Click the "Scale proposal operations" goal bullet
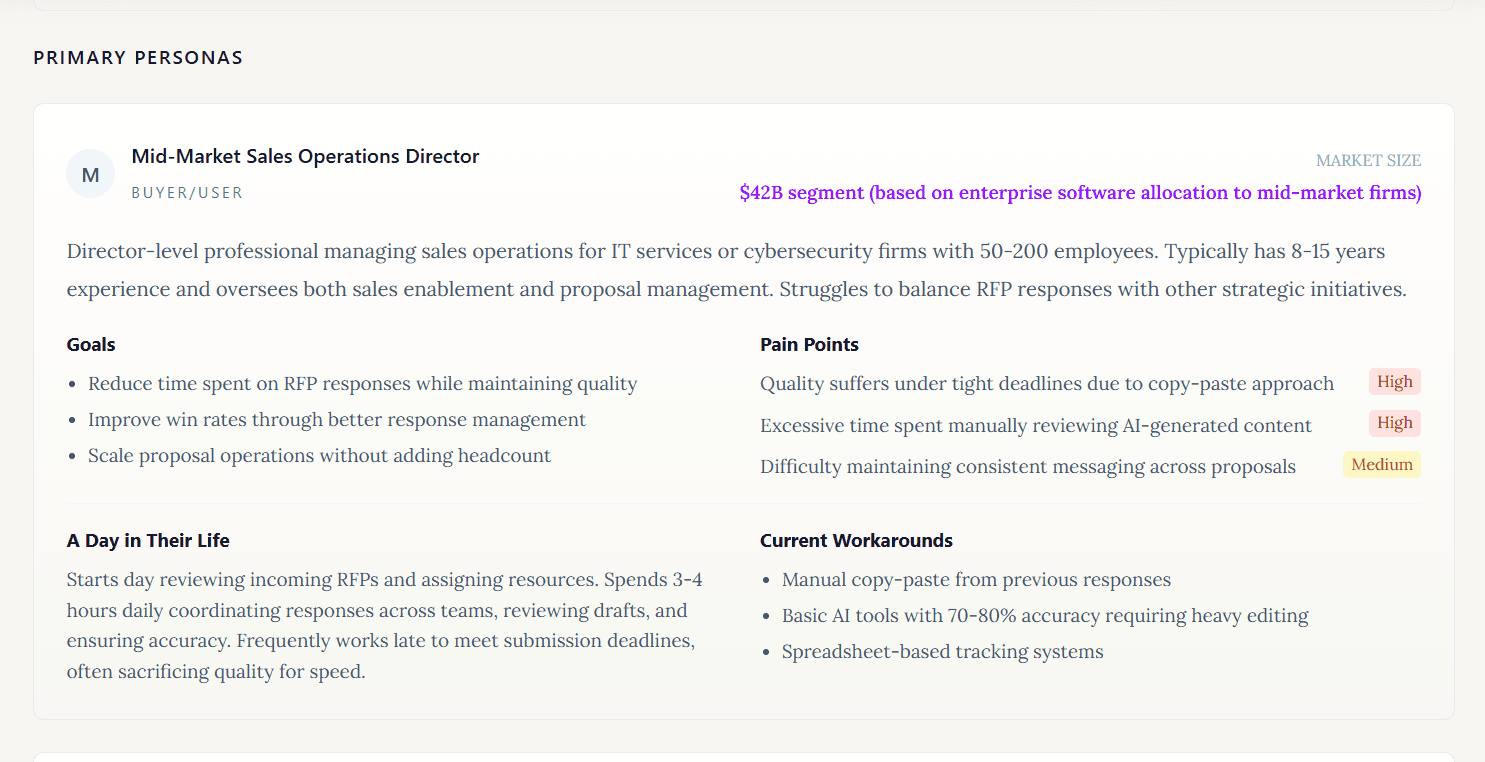The width and height of the screenshot is (1485, 762). point(319,456)
